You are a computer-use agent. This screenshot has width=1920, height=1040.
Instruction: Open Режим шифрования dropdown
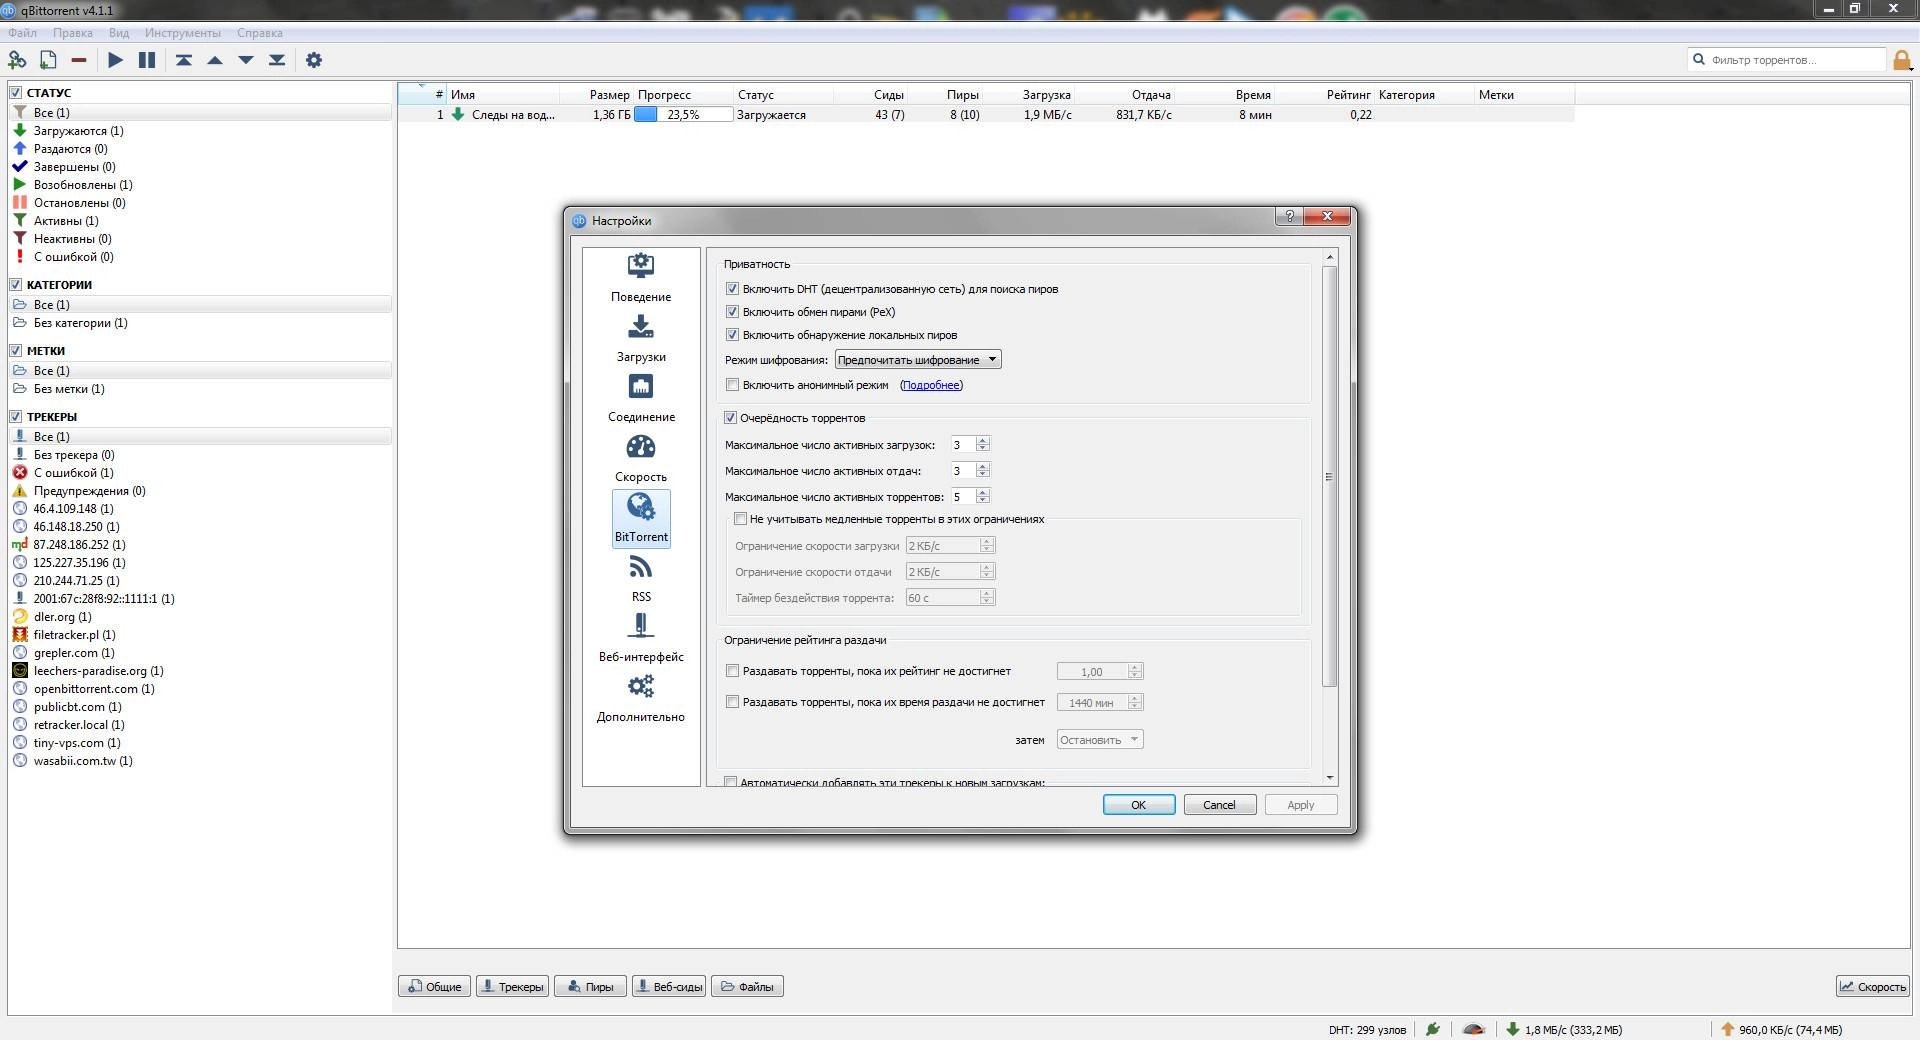(918, 360)
